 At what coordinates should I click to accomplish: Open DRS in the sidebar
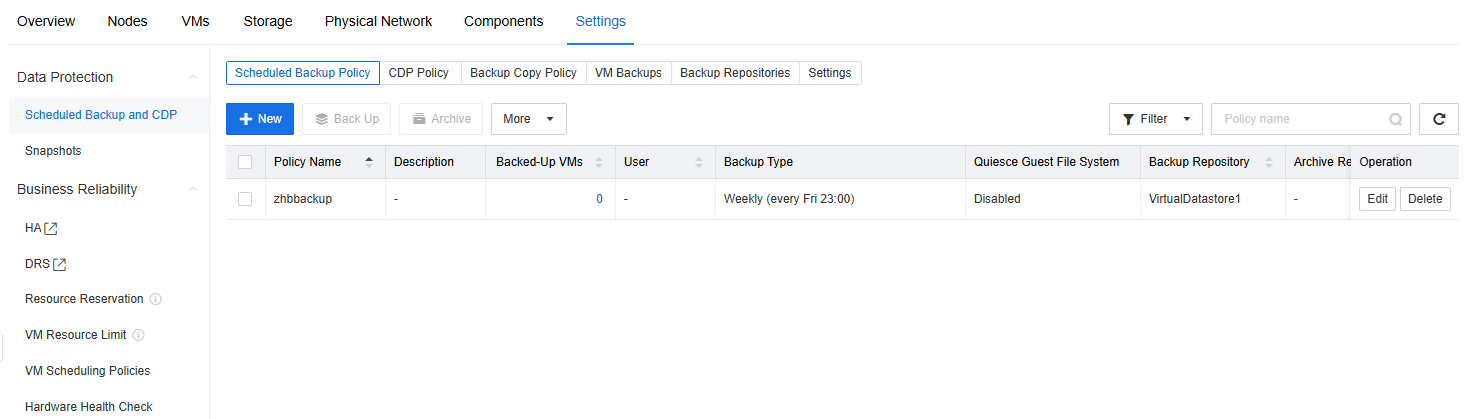point(37,264)
